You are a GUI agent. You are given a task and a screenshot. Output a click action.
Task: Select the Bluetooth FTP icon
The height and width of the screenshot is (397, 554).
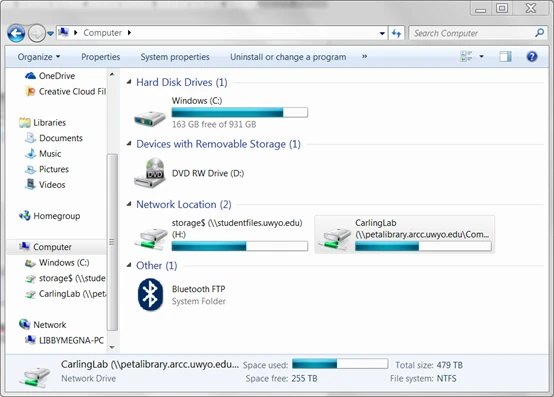click(150, 295)
